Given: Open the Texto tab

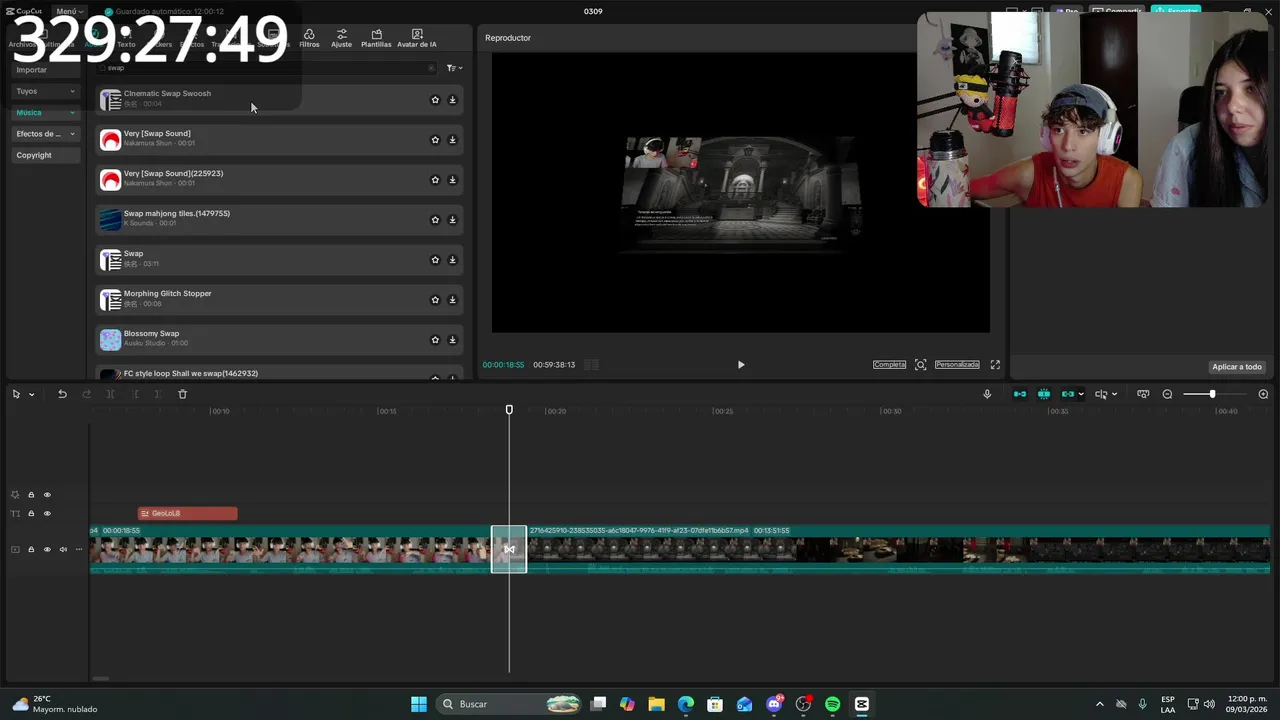Looking at the screenshot, I should tap(126, 38).
